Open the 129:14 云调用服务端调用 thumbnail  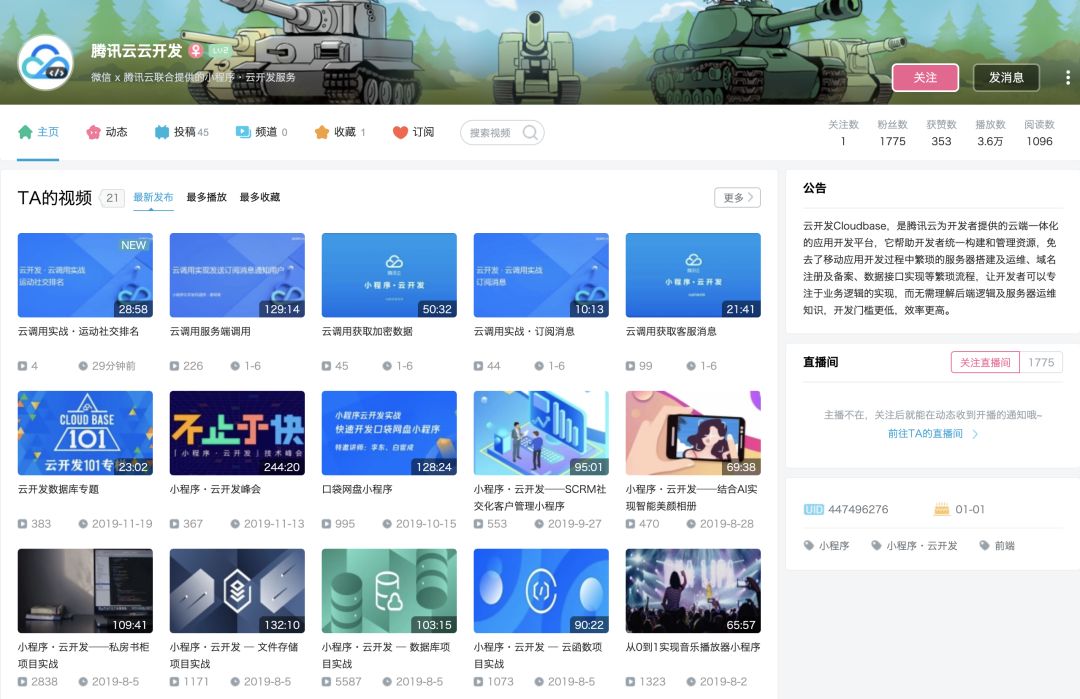[x=237, y=275]
